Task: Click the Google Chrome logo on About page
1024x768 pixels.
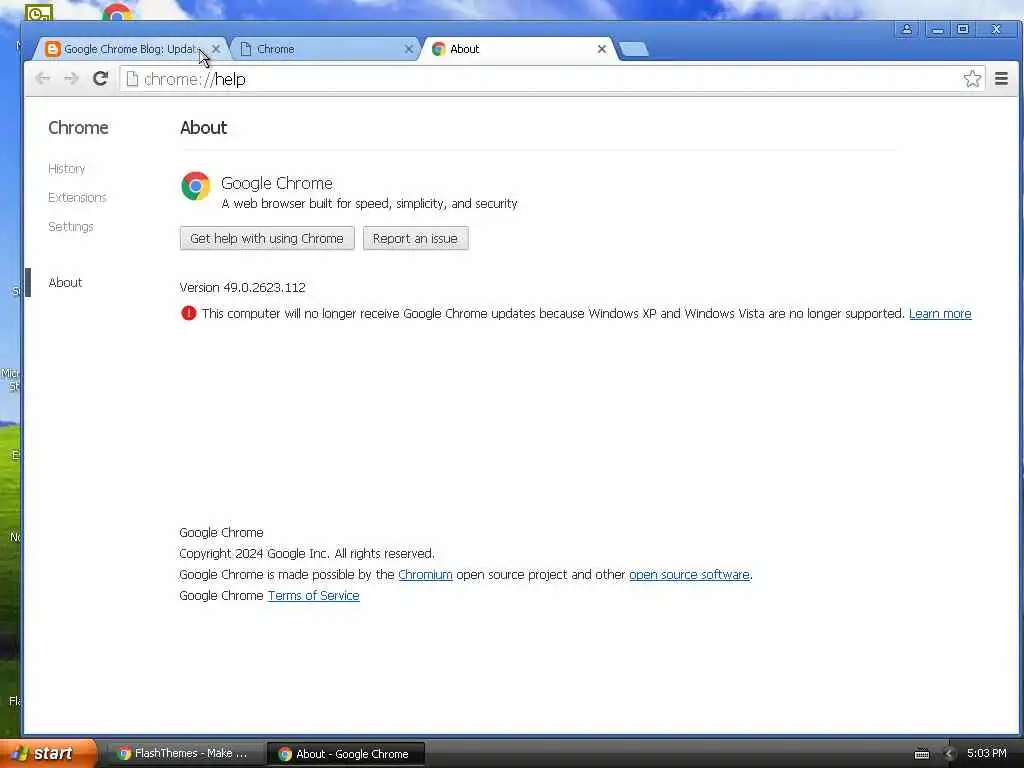Action: 195,186
